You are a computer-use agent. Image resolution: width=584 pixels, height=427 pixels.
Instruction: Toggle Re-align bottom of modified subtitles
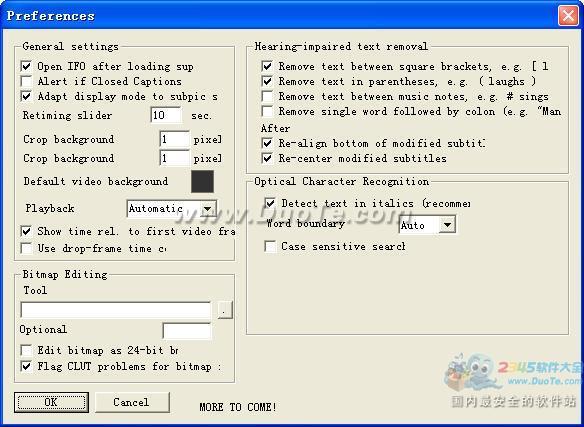(x=267, y=143)
